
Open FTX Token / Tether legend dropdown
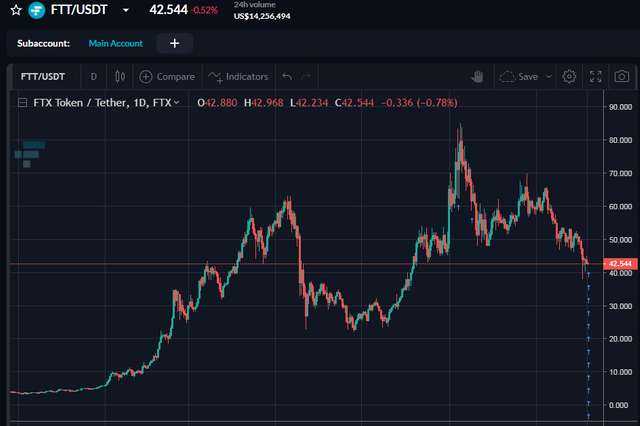click(x=177, y=102)
